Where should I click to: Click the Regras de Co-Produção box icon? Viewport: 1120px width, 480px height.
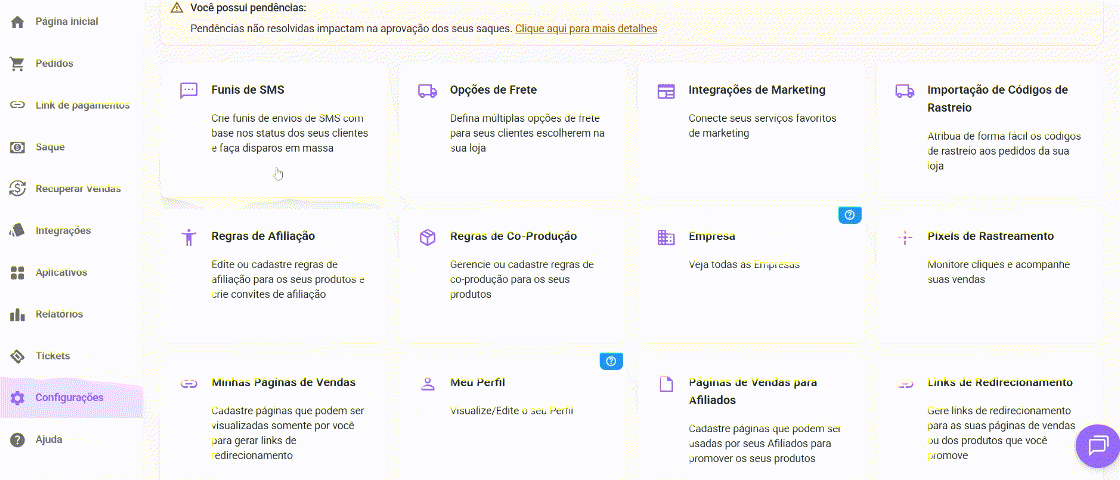(x=427, y=237)
